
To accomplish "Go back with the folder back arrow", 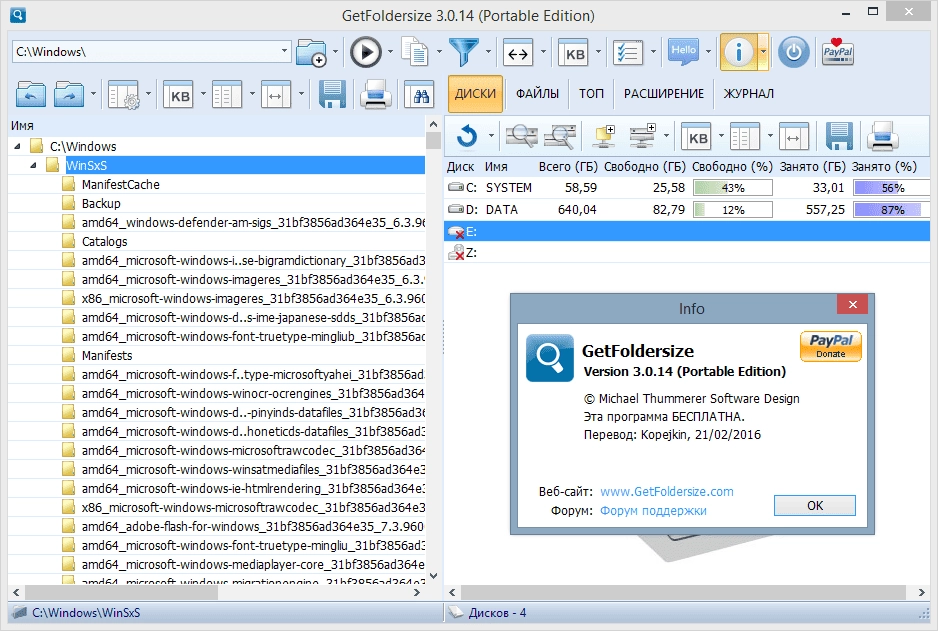I will (x=31, y=95).
